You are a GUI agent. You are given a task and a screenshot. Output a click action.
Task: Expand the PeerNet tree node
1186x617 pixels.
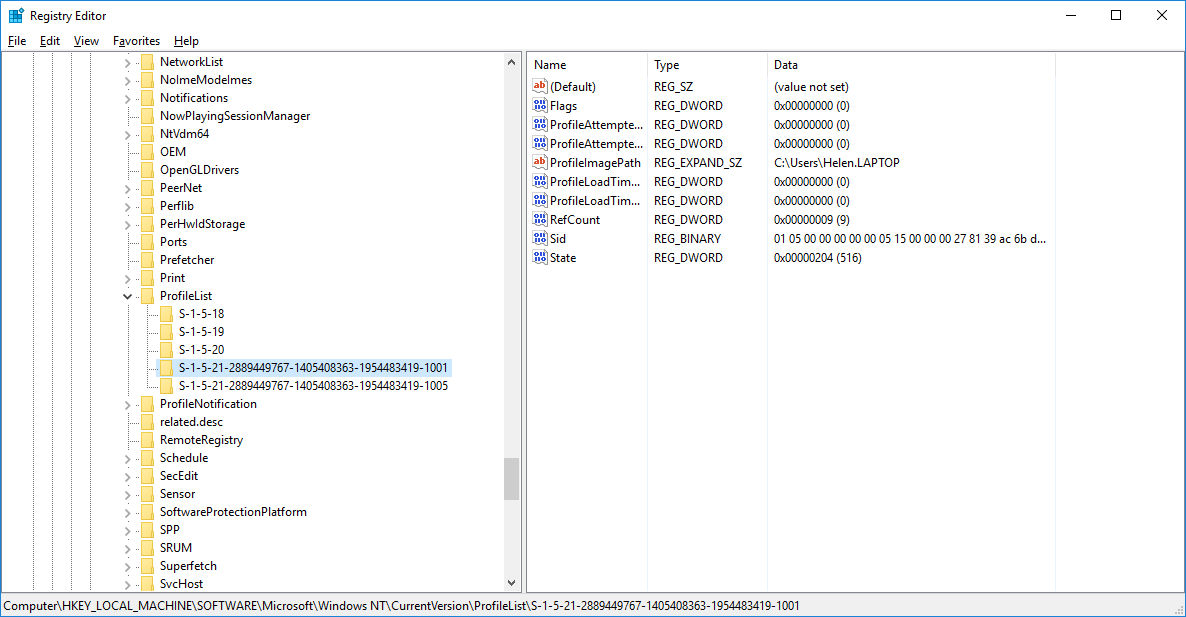(x=127, y=188)
